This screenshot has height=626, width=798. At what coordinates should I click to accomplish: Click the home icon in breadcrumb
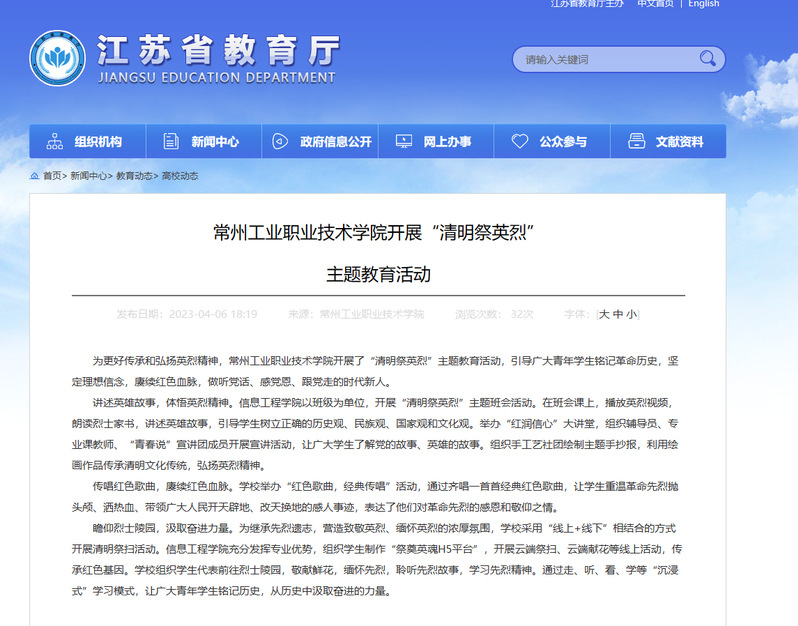point(34,176)
